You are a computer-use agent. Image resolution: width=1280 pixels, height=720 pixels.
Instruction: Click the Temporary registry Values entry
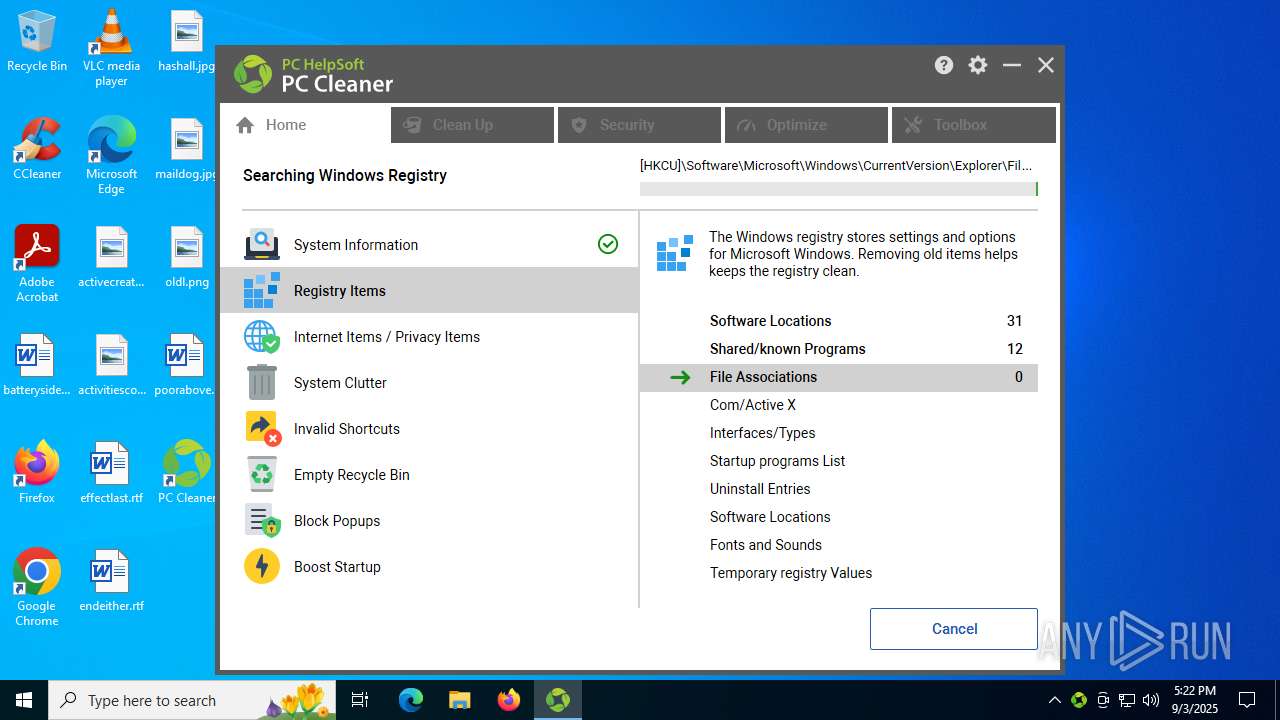pos(838,573)
